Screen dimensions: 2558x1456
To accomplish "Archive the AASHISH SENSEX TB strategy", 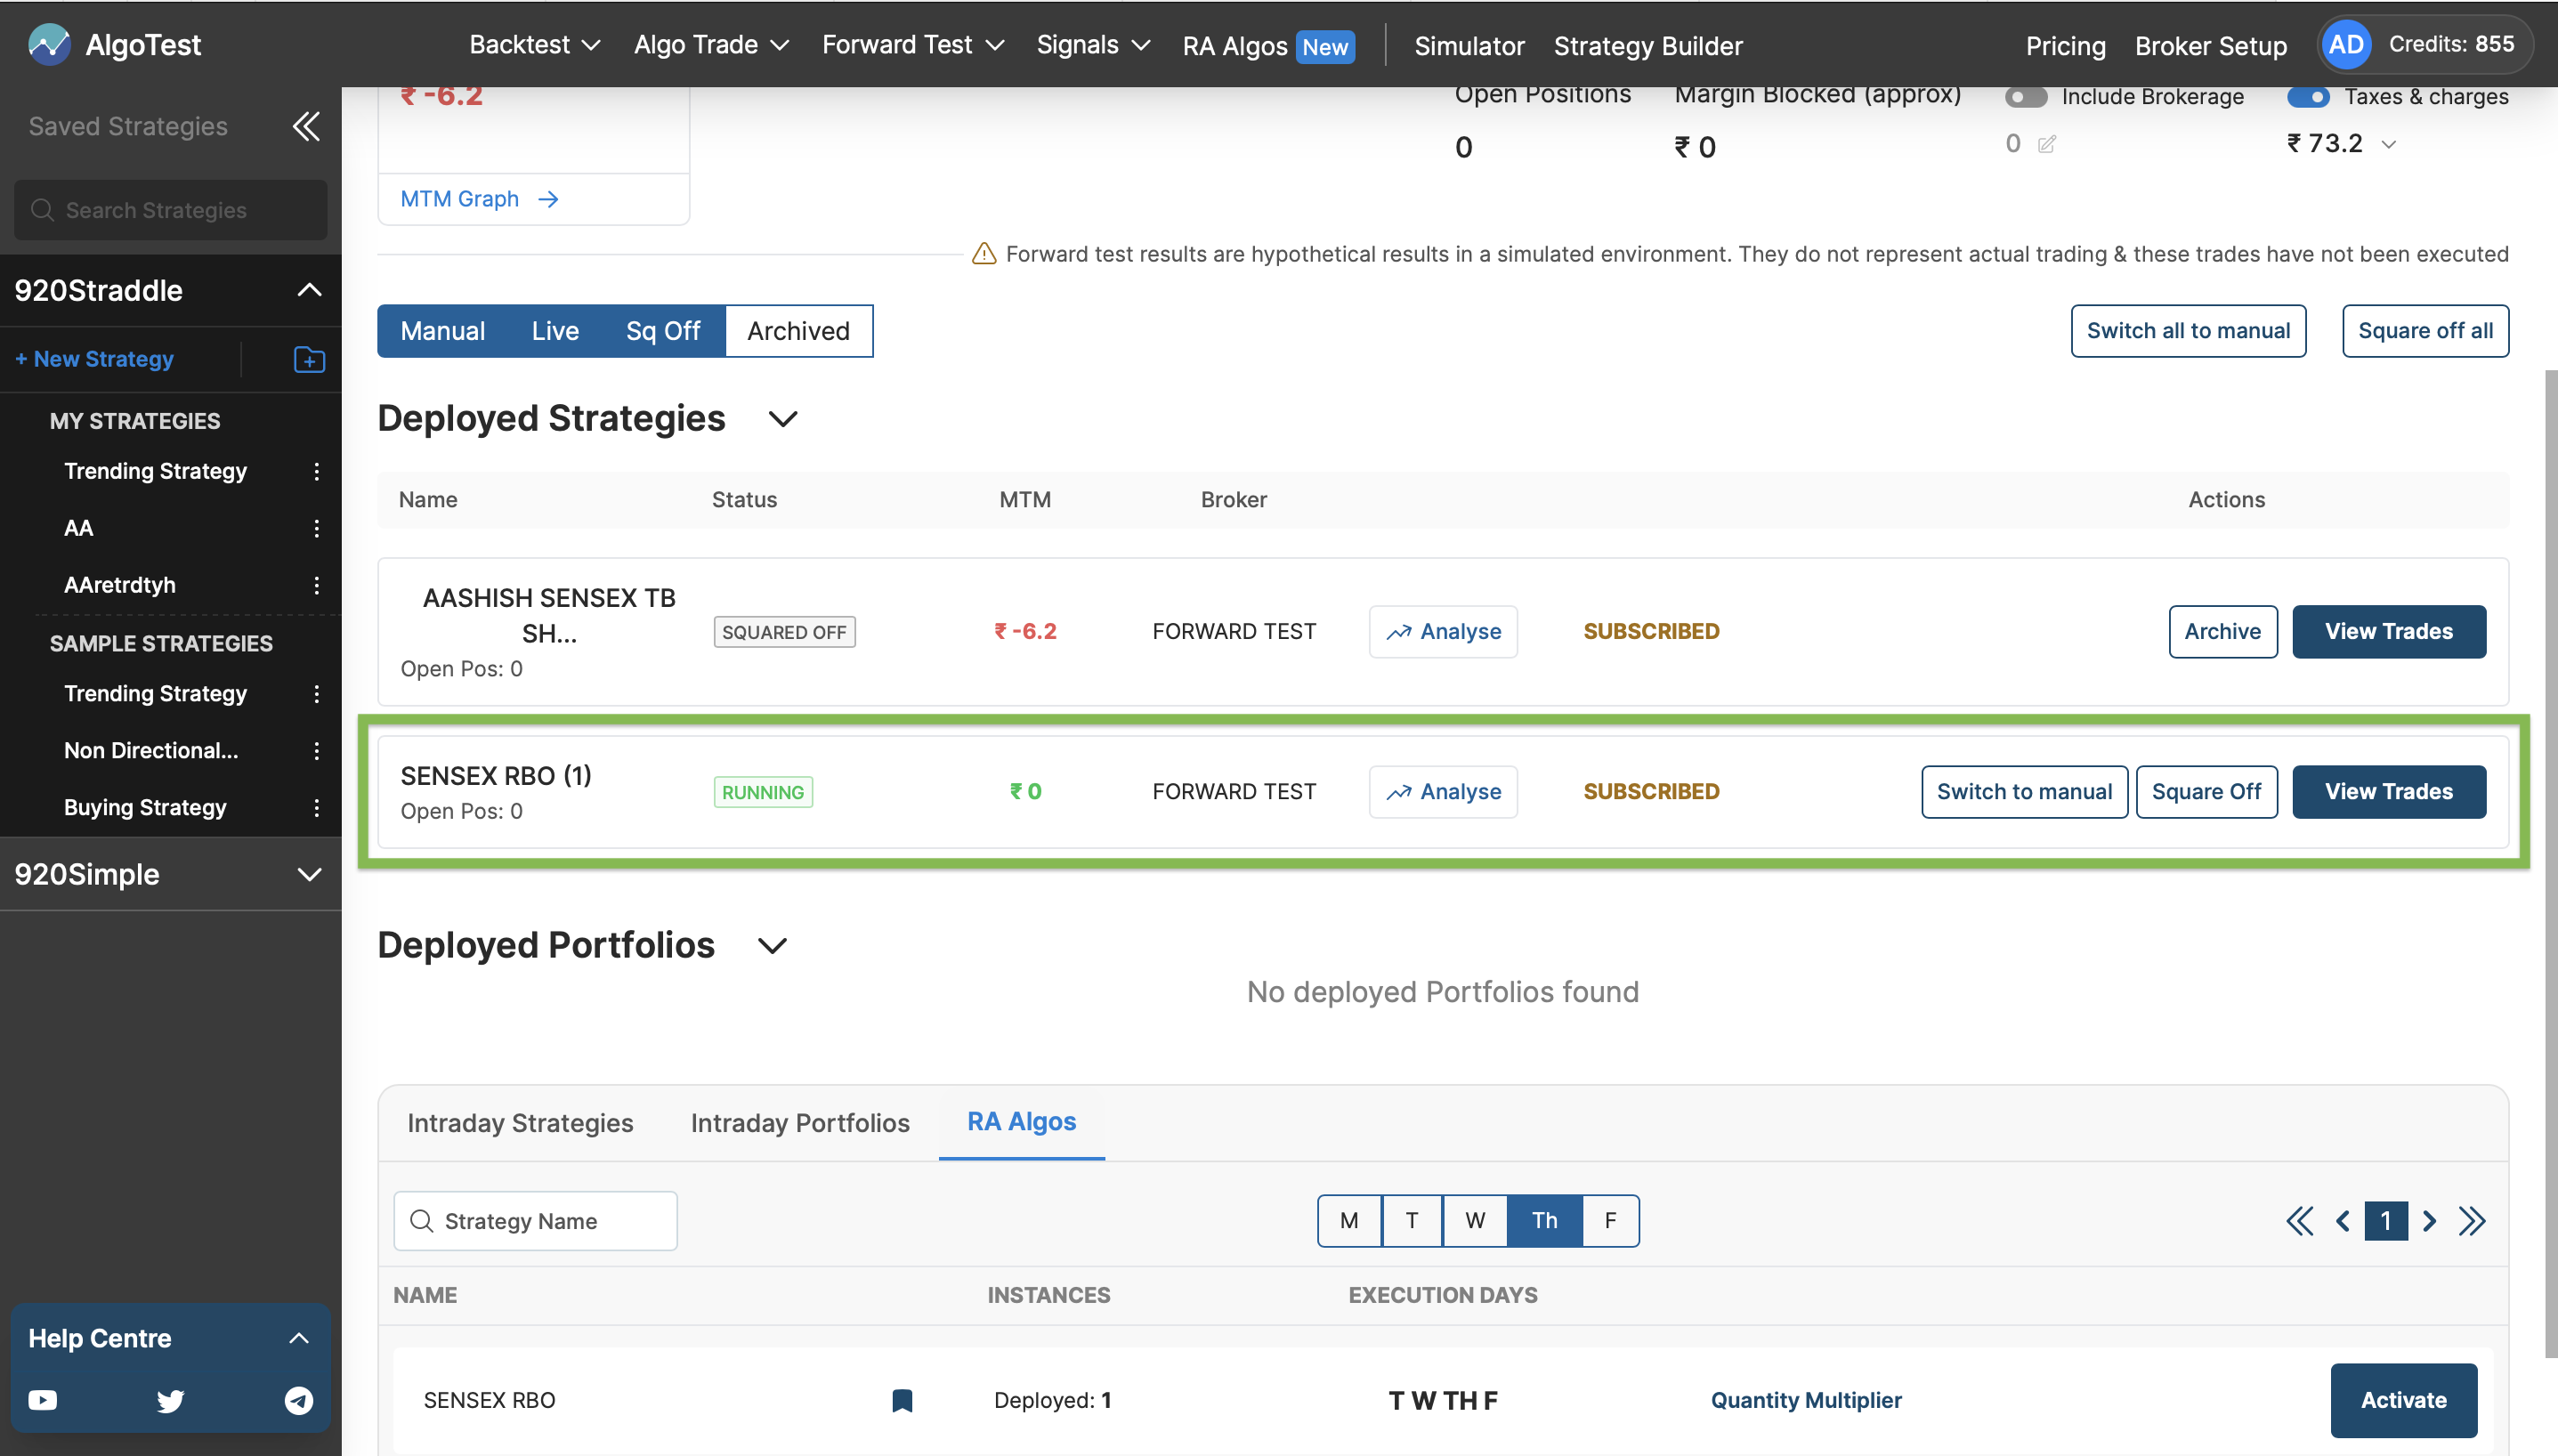I will pyautogui.click(x=2222, y=632).
